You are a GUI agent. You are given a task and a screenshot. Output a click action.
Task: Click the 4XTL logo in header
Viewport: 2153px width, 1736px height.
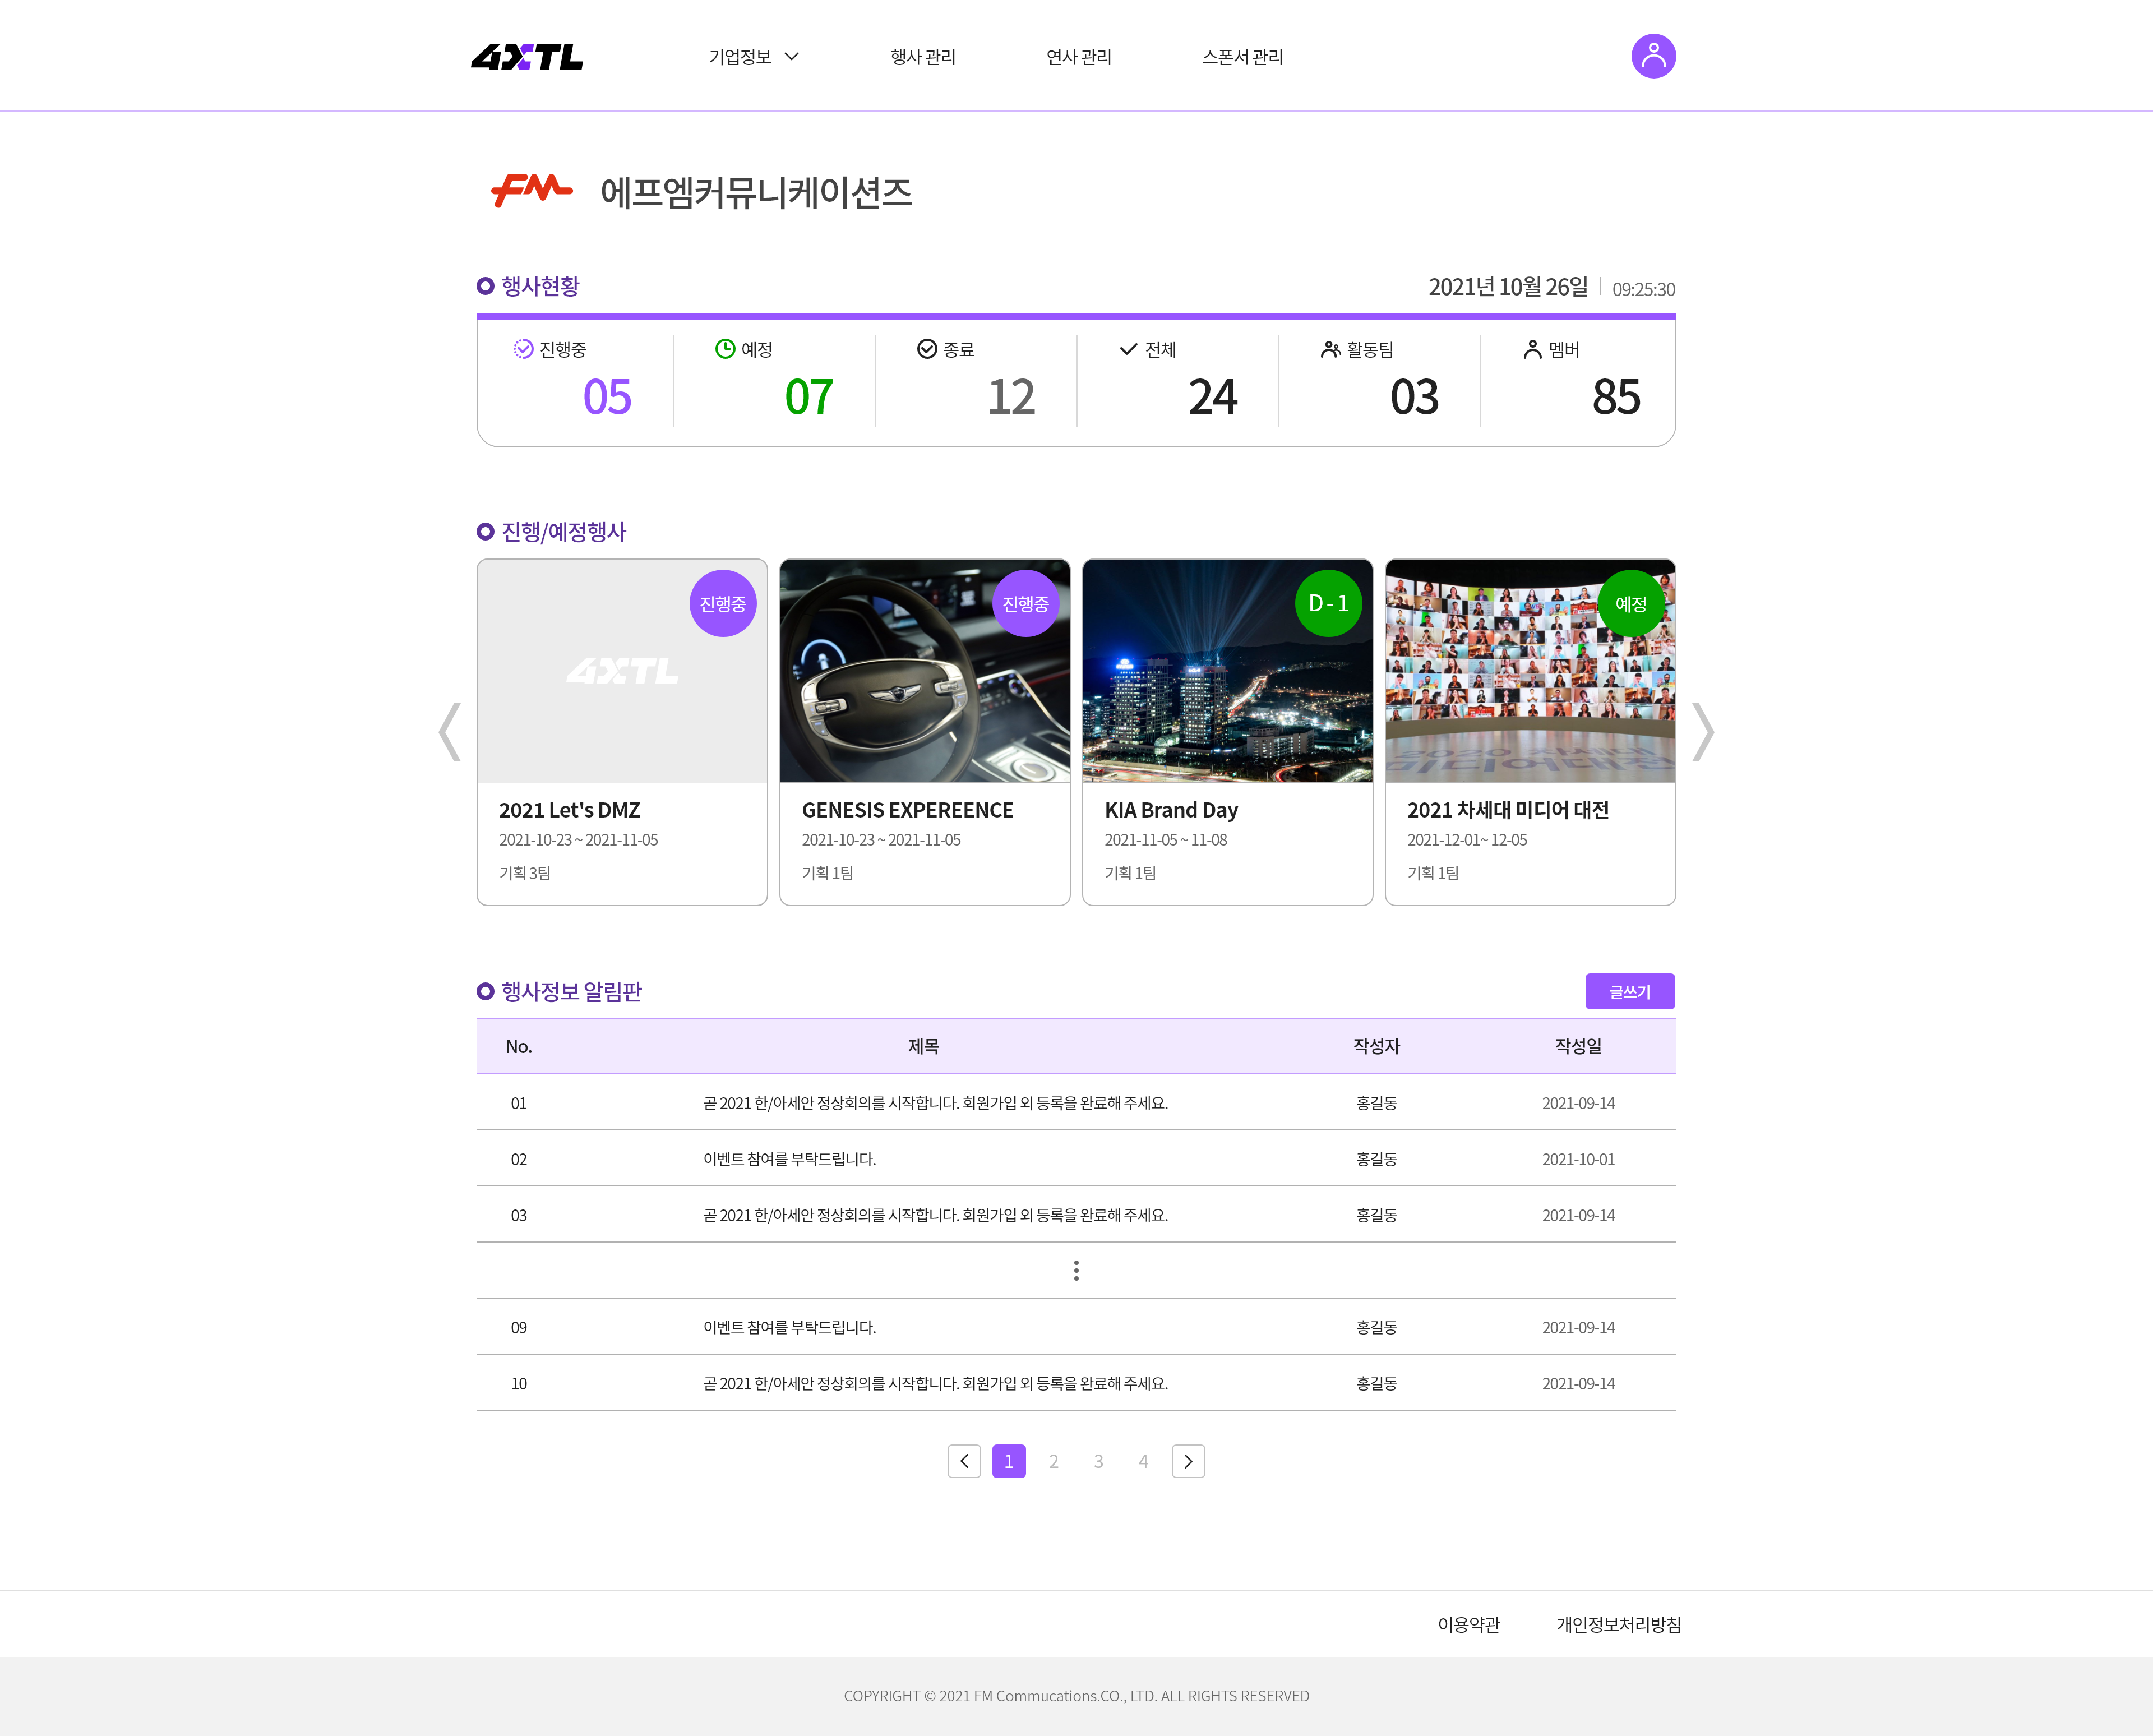pyautogui.click(x=527, y=57)
